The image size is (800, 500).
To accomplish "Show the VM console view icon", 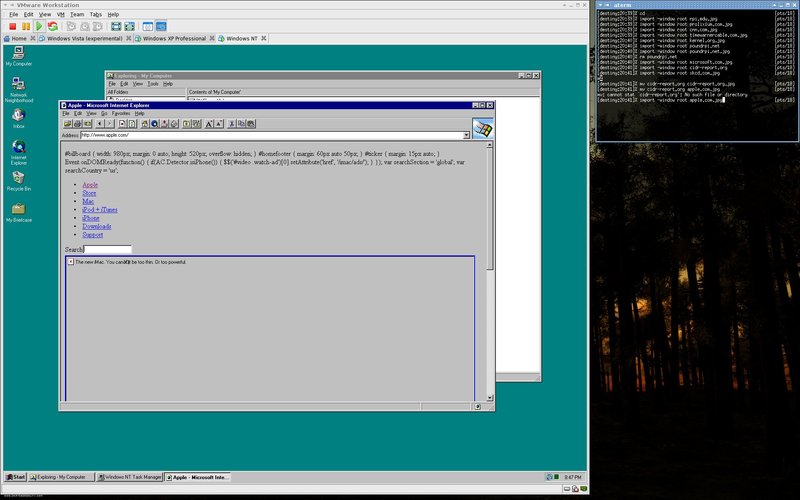I will 161,26.
